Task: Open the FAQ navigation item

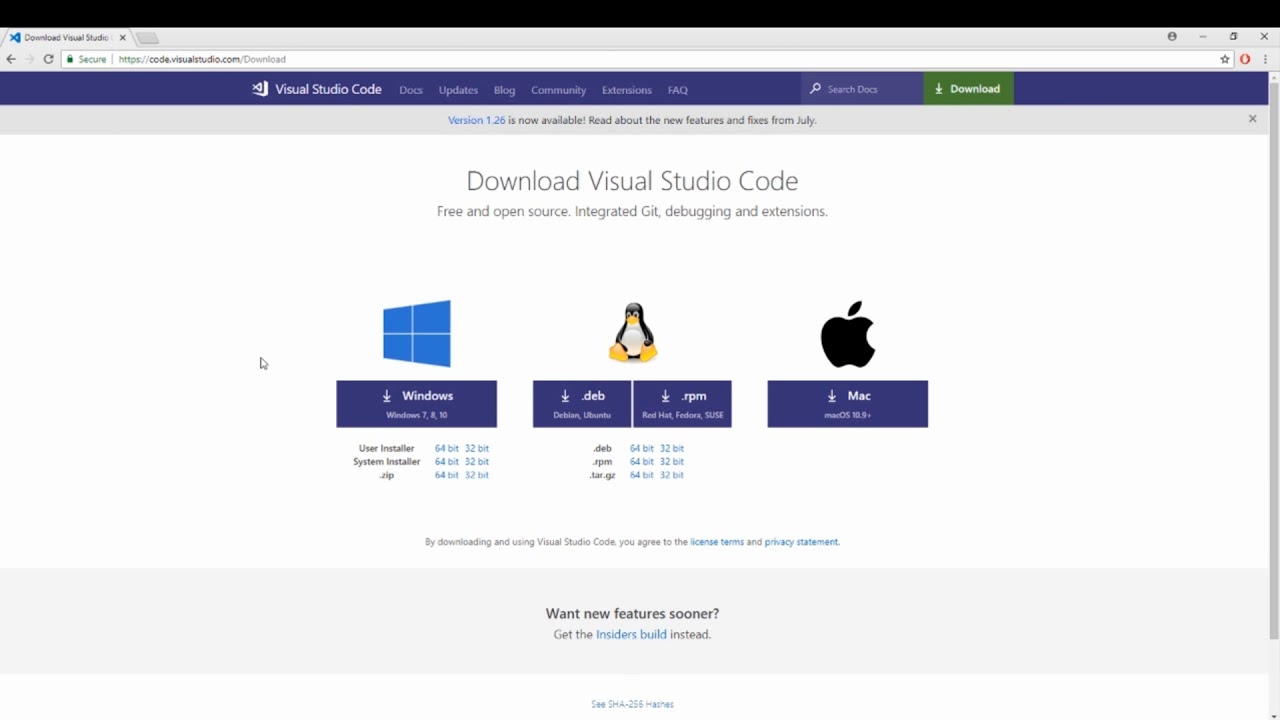Action: click(x=678, y=90)
